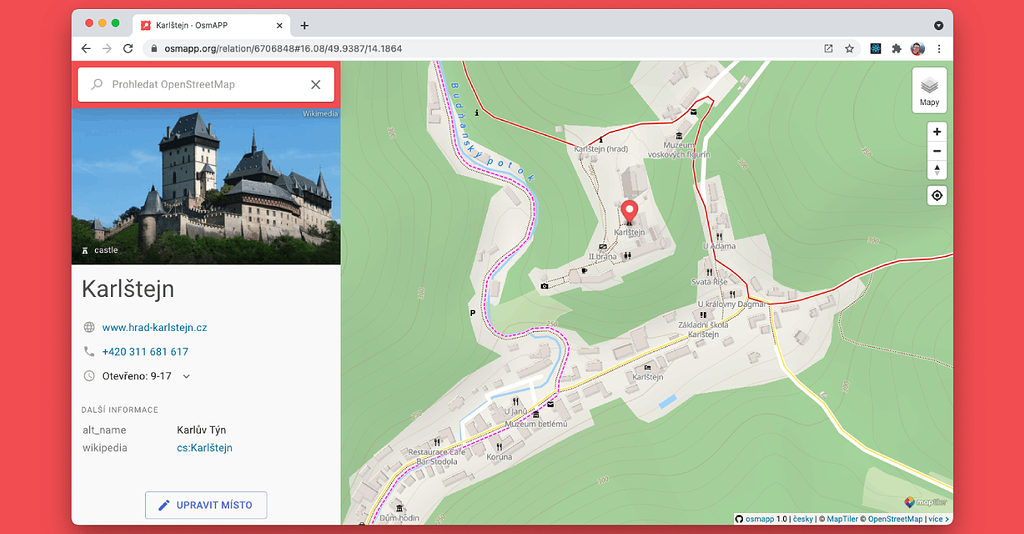Viewport: 1024px width, 534px height.
Task: Call the phone number +420 311 681 617
Action: coord(145,352)
